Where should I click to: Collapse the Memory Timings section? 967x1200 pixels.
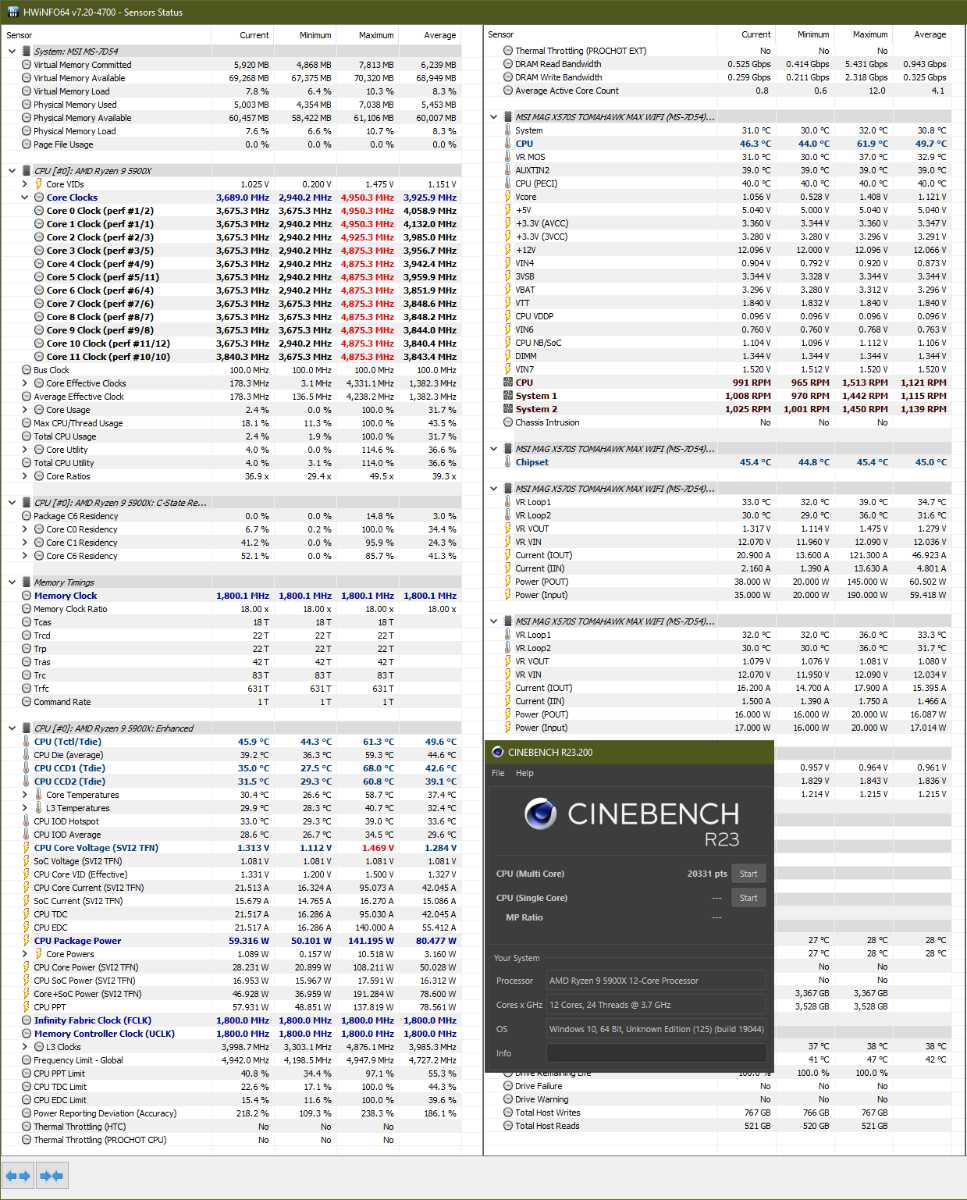11,582
